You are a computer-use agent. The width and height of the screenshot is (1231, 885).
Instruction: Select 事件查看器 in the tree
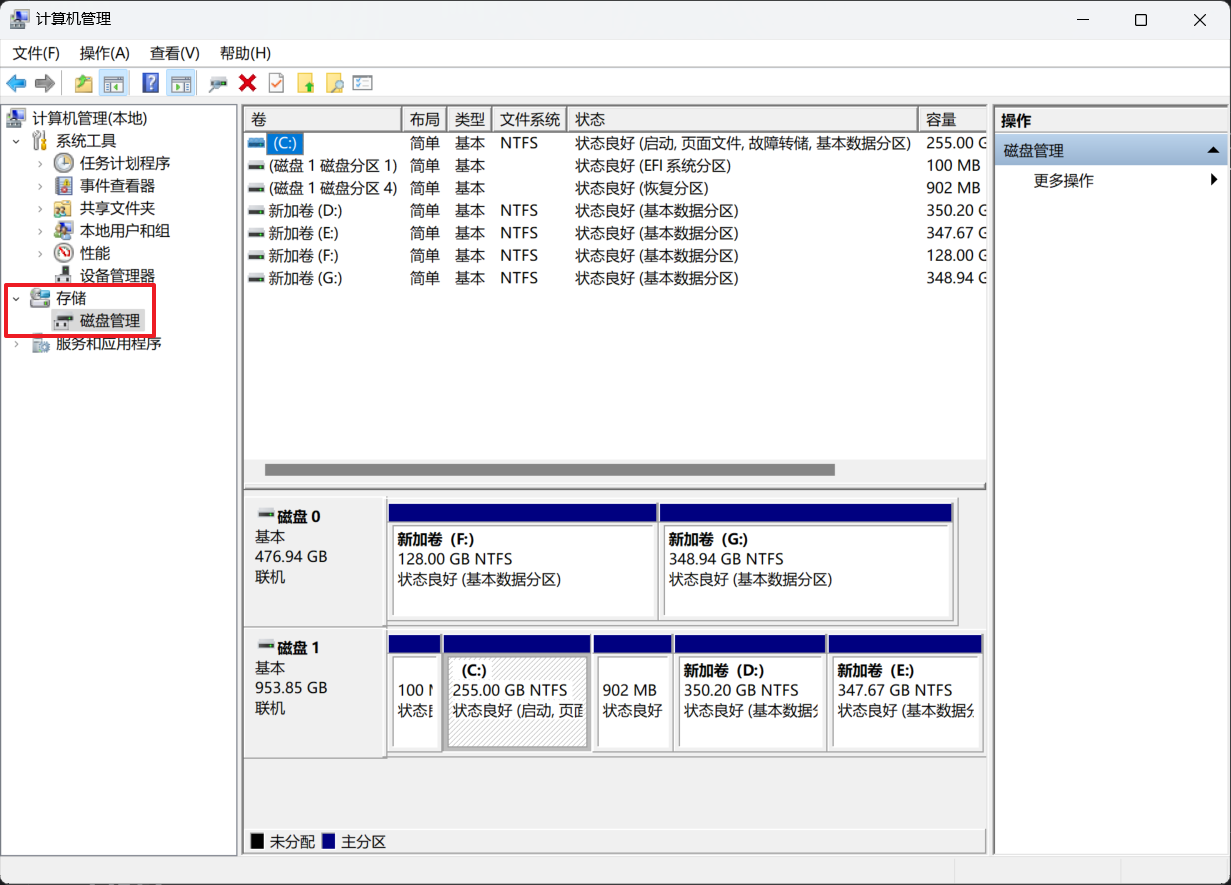tap(117, 186)
